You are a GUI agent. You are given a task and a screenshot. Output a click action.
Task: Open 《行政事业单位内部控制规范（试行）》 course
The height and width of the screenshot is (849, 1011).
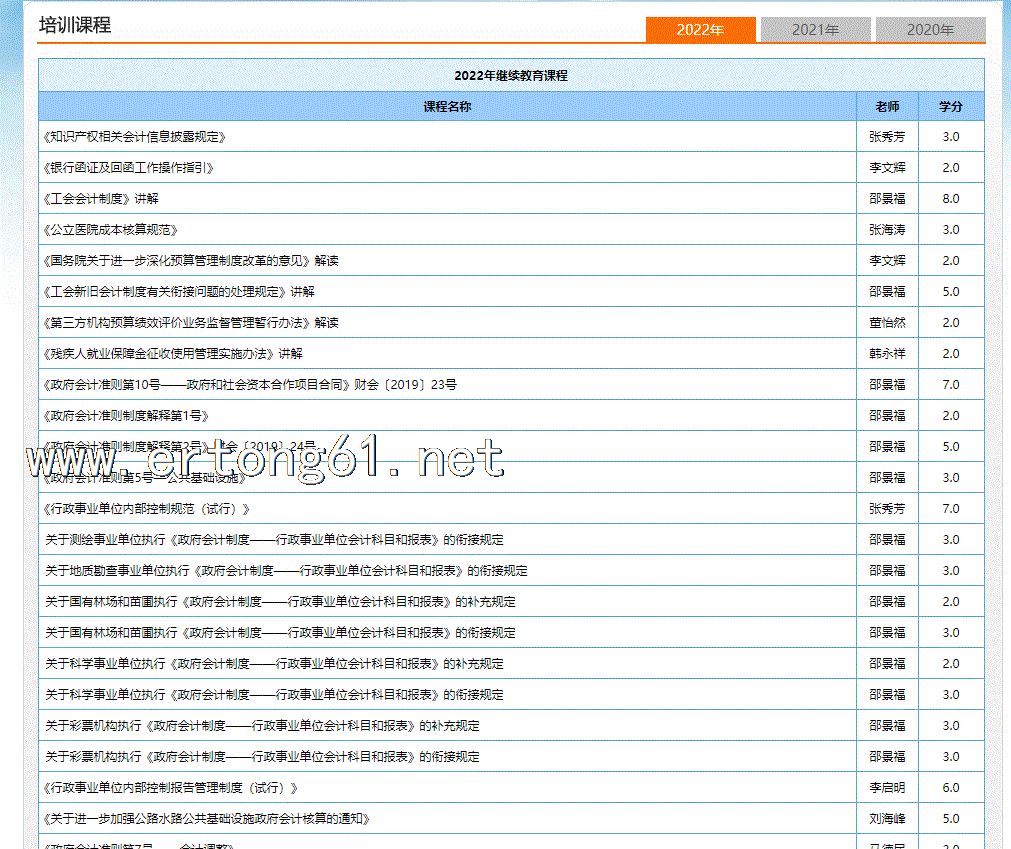coord(147,509)
